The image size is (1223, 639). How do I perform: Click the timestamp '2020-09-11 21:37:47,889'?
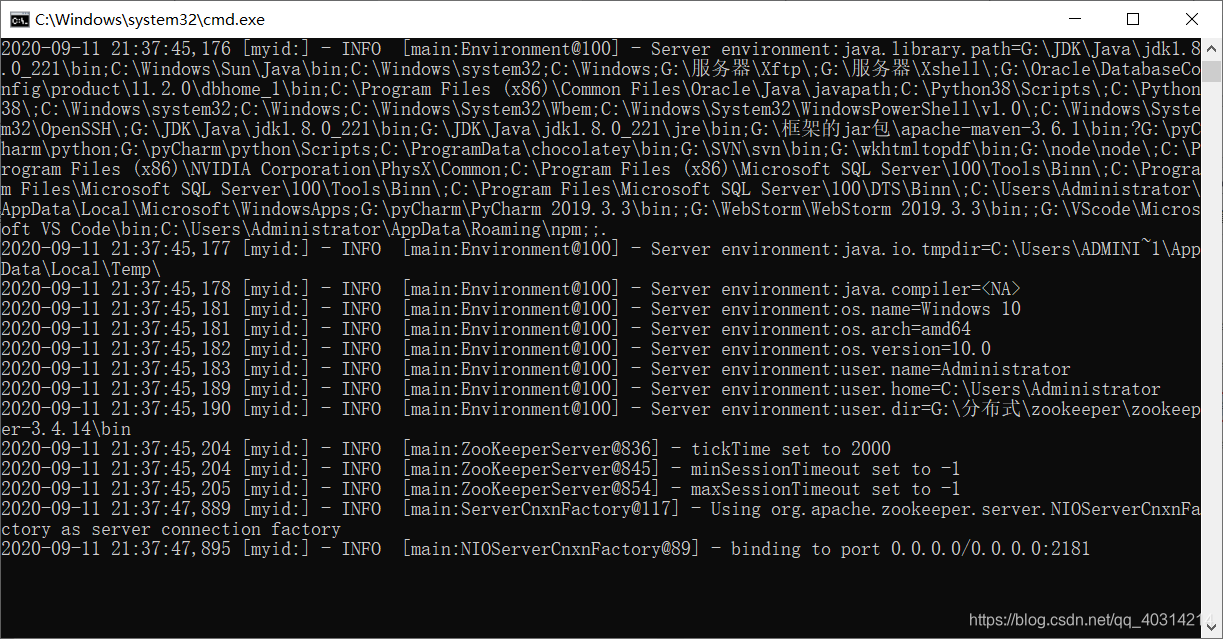[115, 509]
